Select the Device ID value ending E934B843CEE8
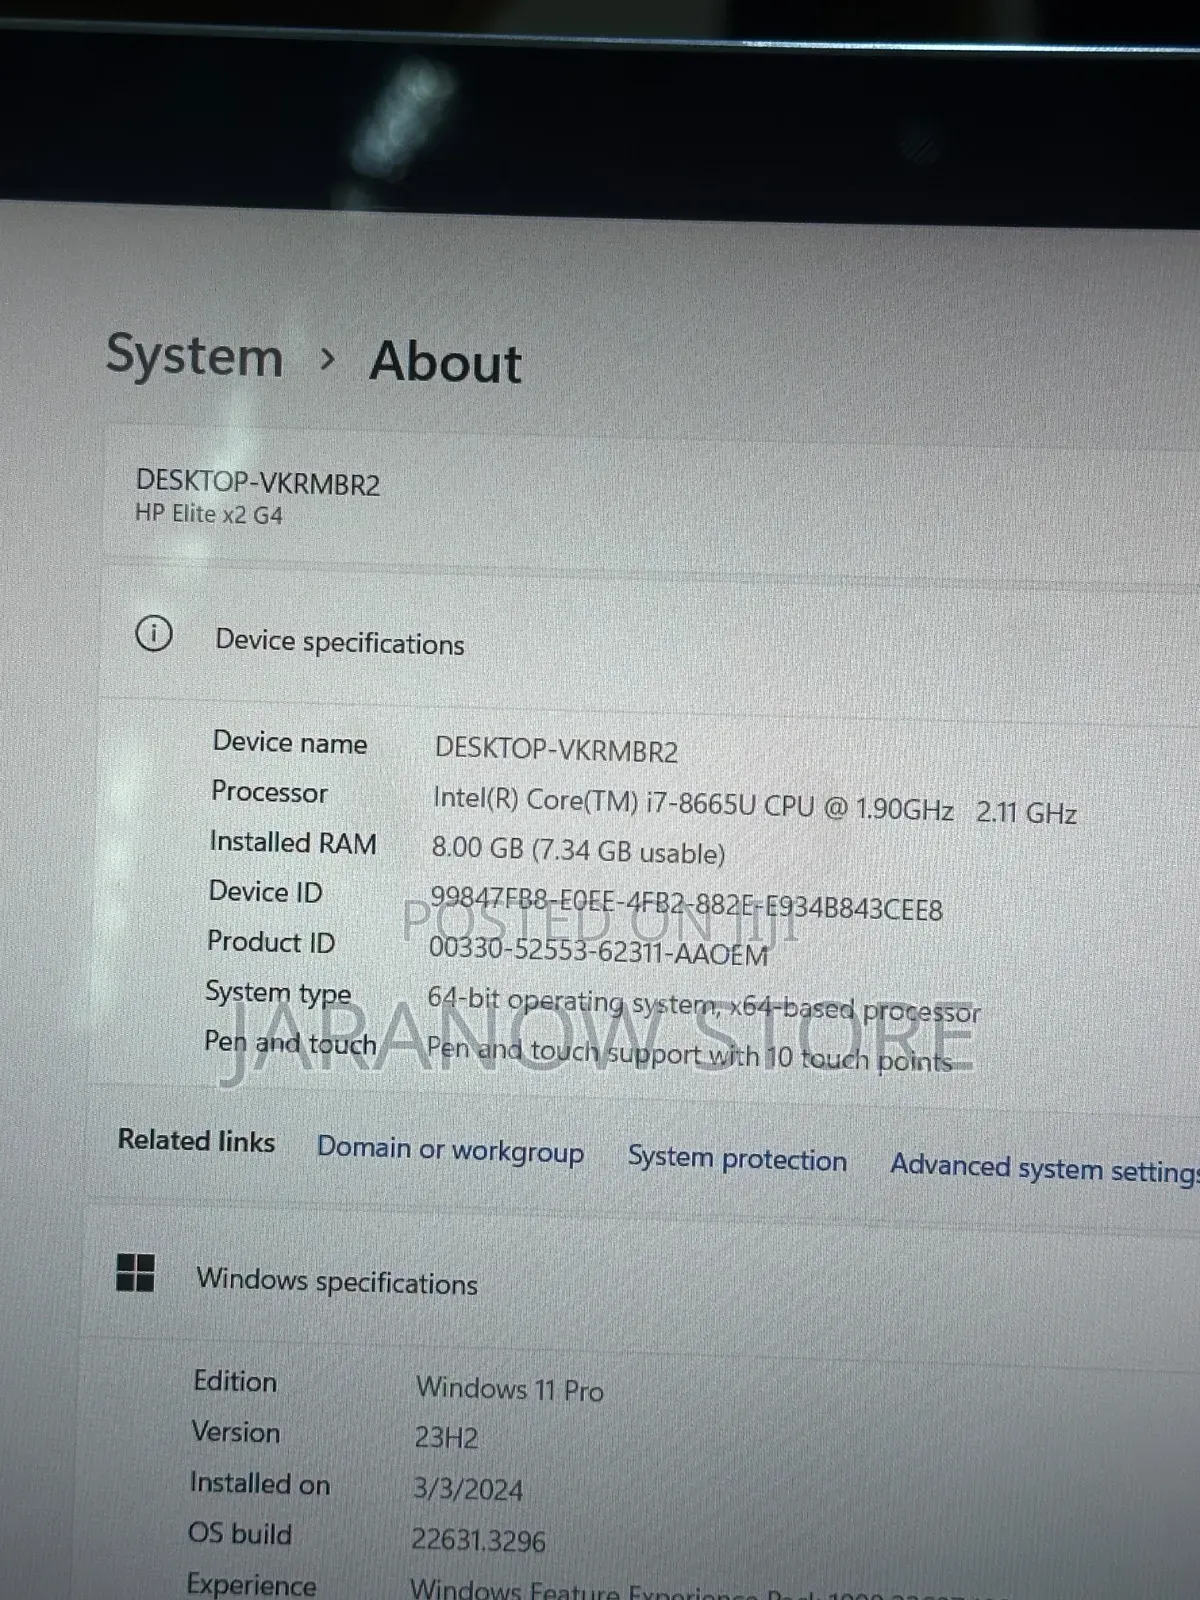The width and height of the screenshot is (1200, 1600). tap(686, 904)
